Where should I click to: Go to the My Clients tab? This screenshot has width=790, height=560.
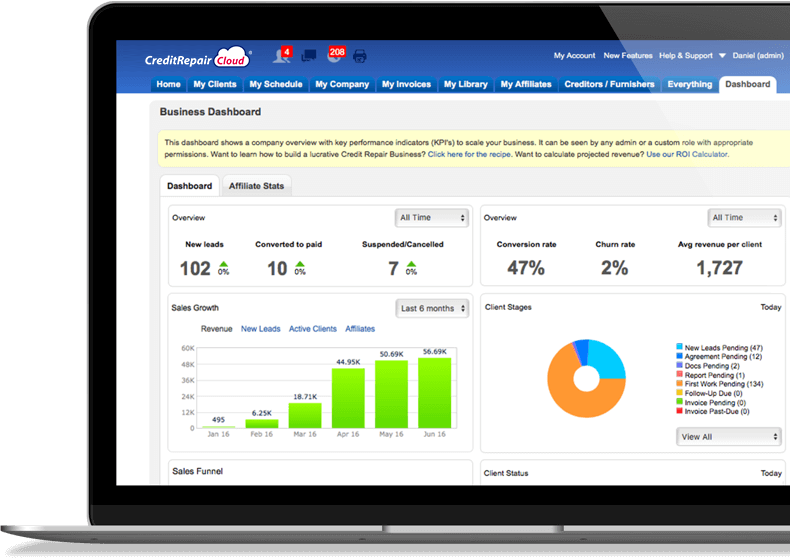point(214,85)
